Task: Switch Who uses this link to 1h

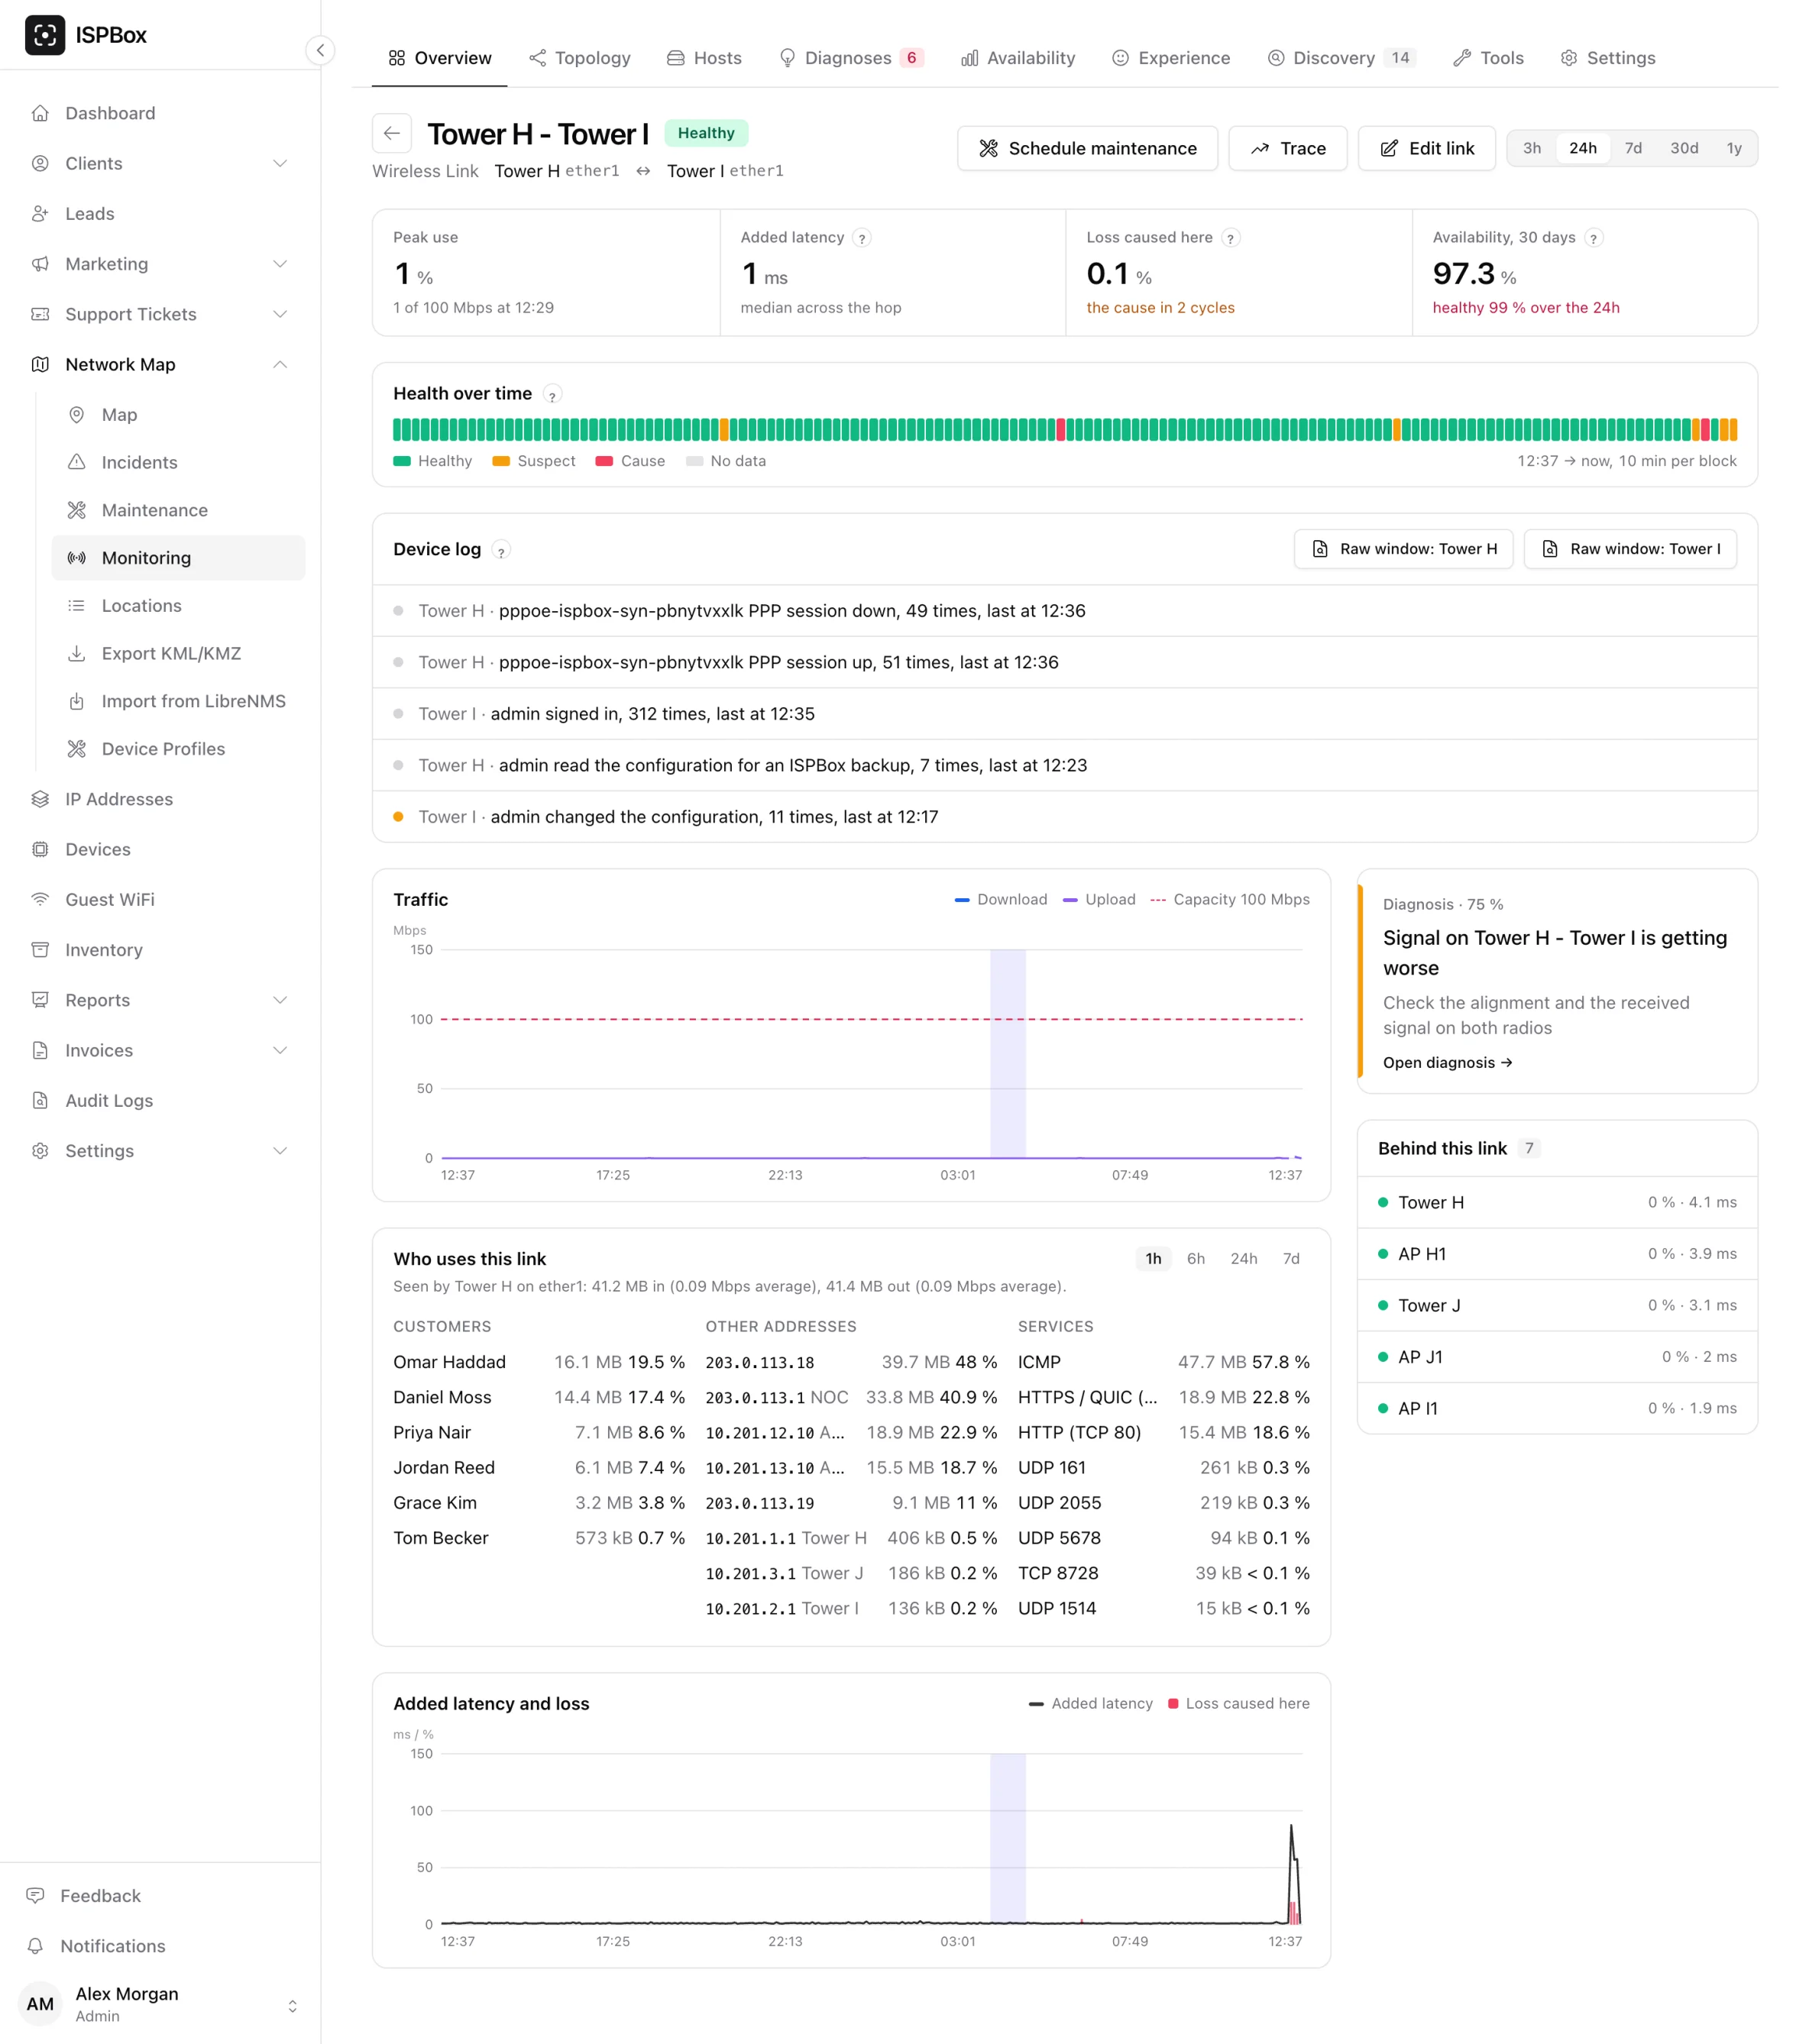Action: tap(1153, 1259)
